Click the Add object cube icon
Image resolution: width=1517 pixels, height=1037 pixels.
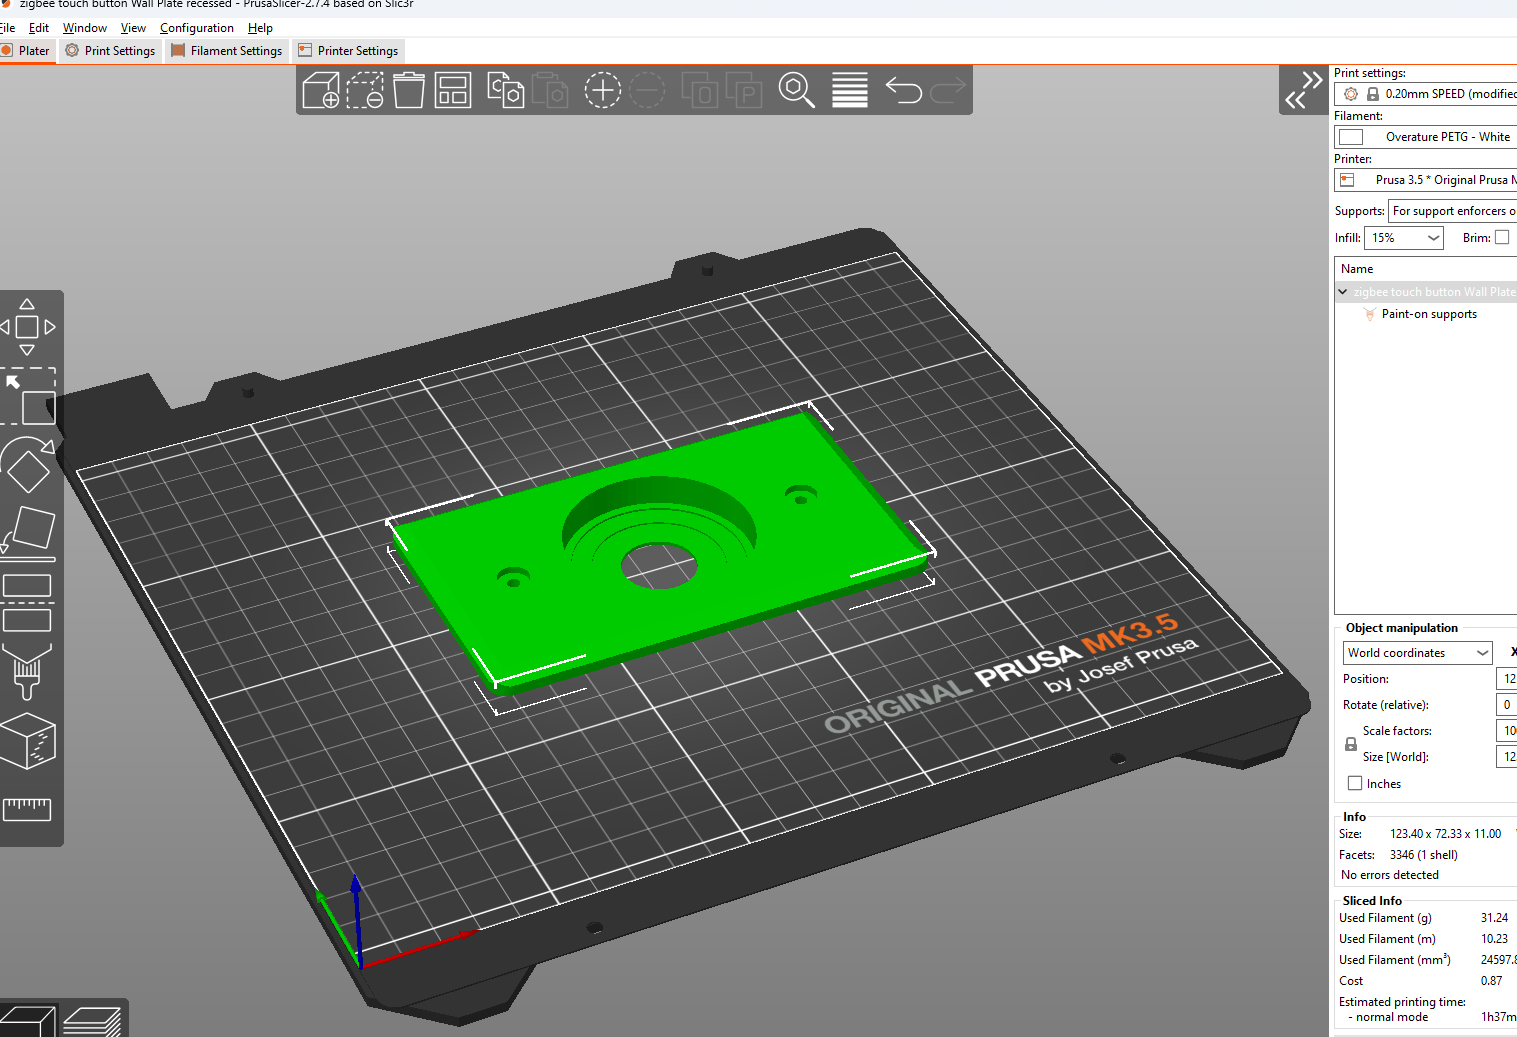pyautogui.click(x=321, y=91)
